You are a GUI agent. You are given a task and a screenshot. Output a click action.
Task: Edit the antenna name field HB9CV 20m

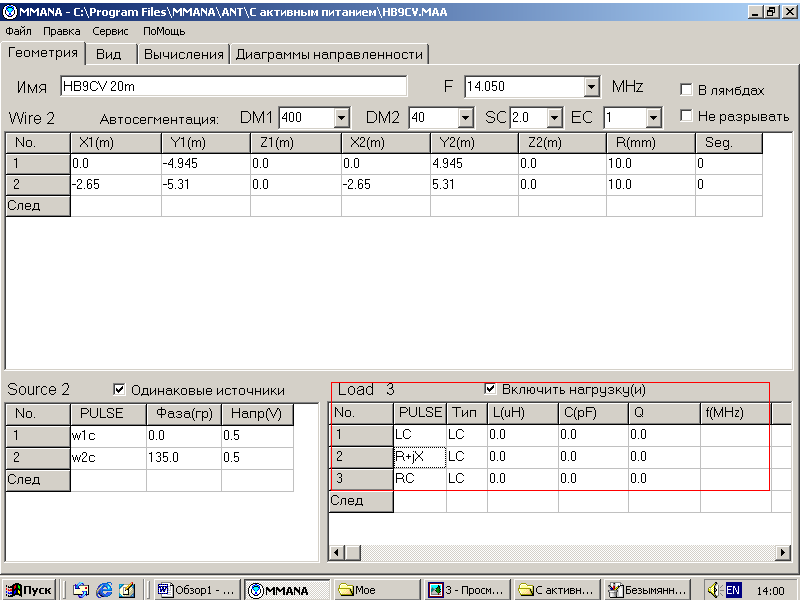[234, 86]
